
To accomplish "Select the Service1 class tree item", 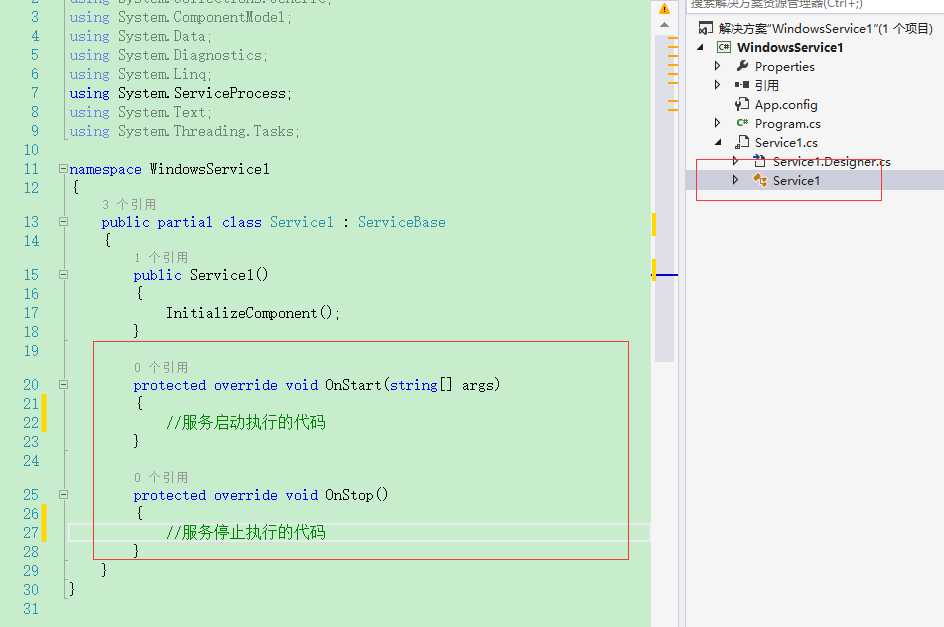I will coord(796,180).
